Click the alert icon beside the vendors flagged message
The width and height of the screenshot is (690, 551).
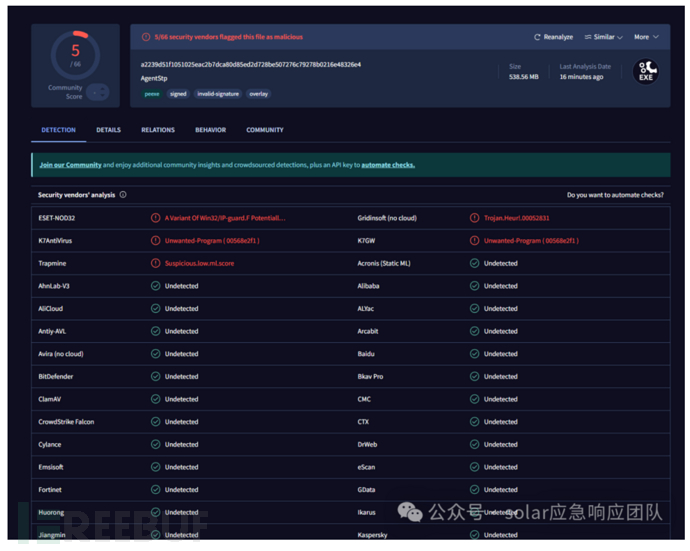coord(146,37)
